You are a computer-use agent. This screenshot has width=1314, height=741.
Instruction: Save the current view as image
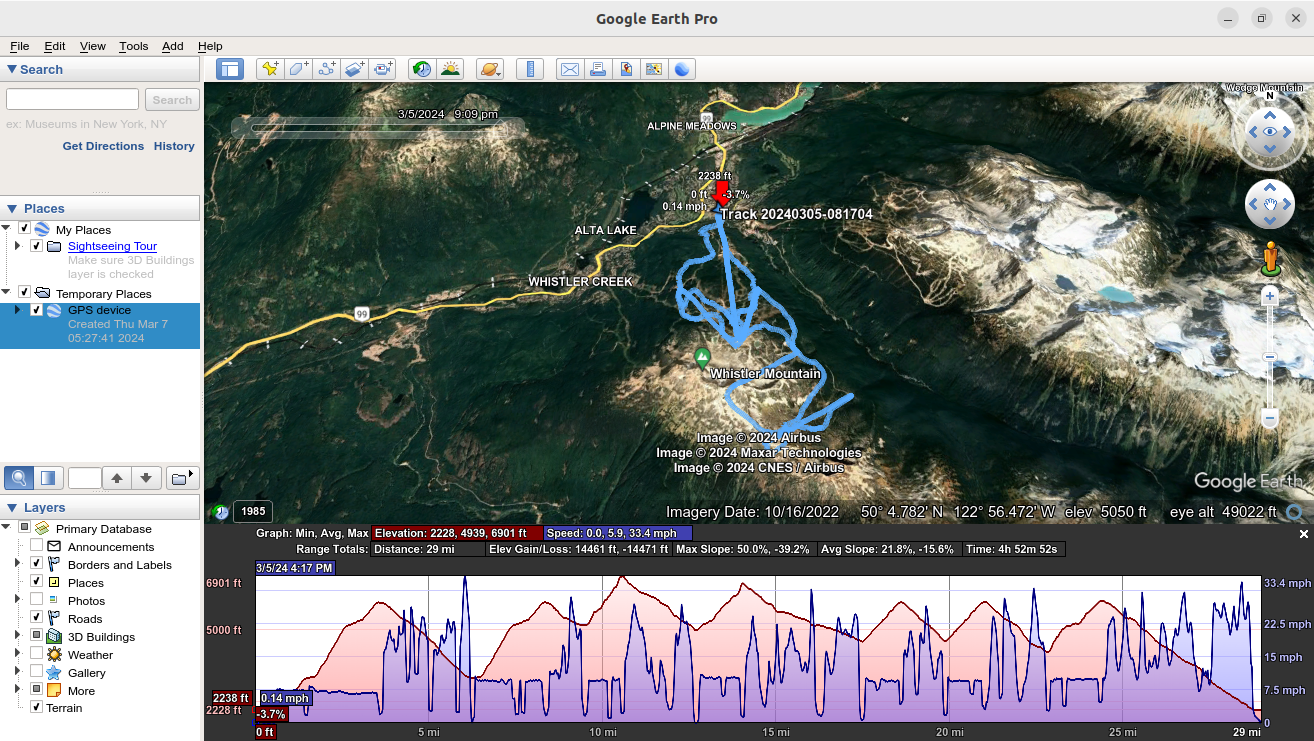pyautogui.click(x=626, y=69)
